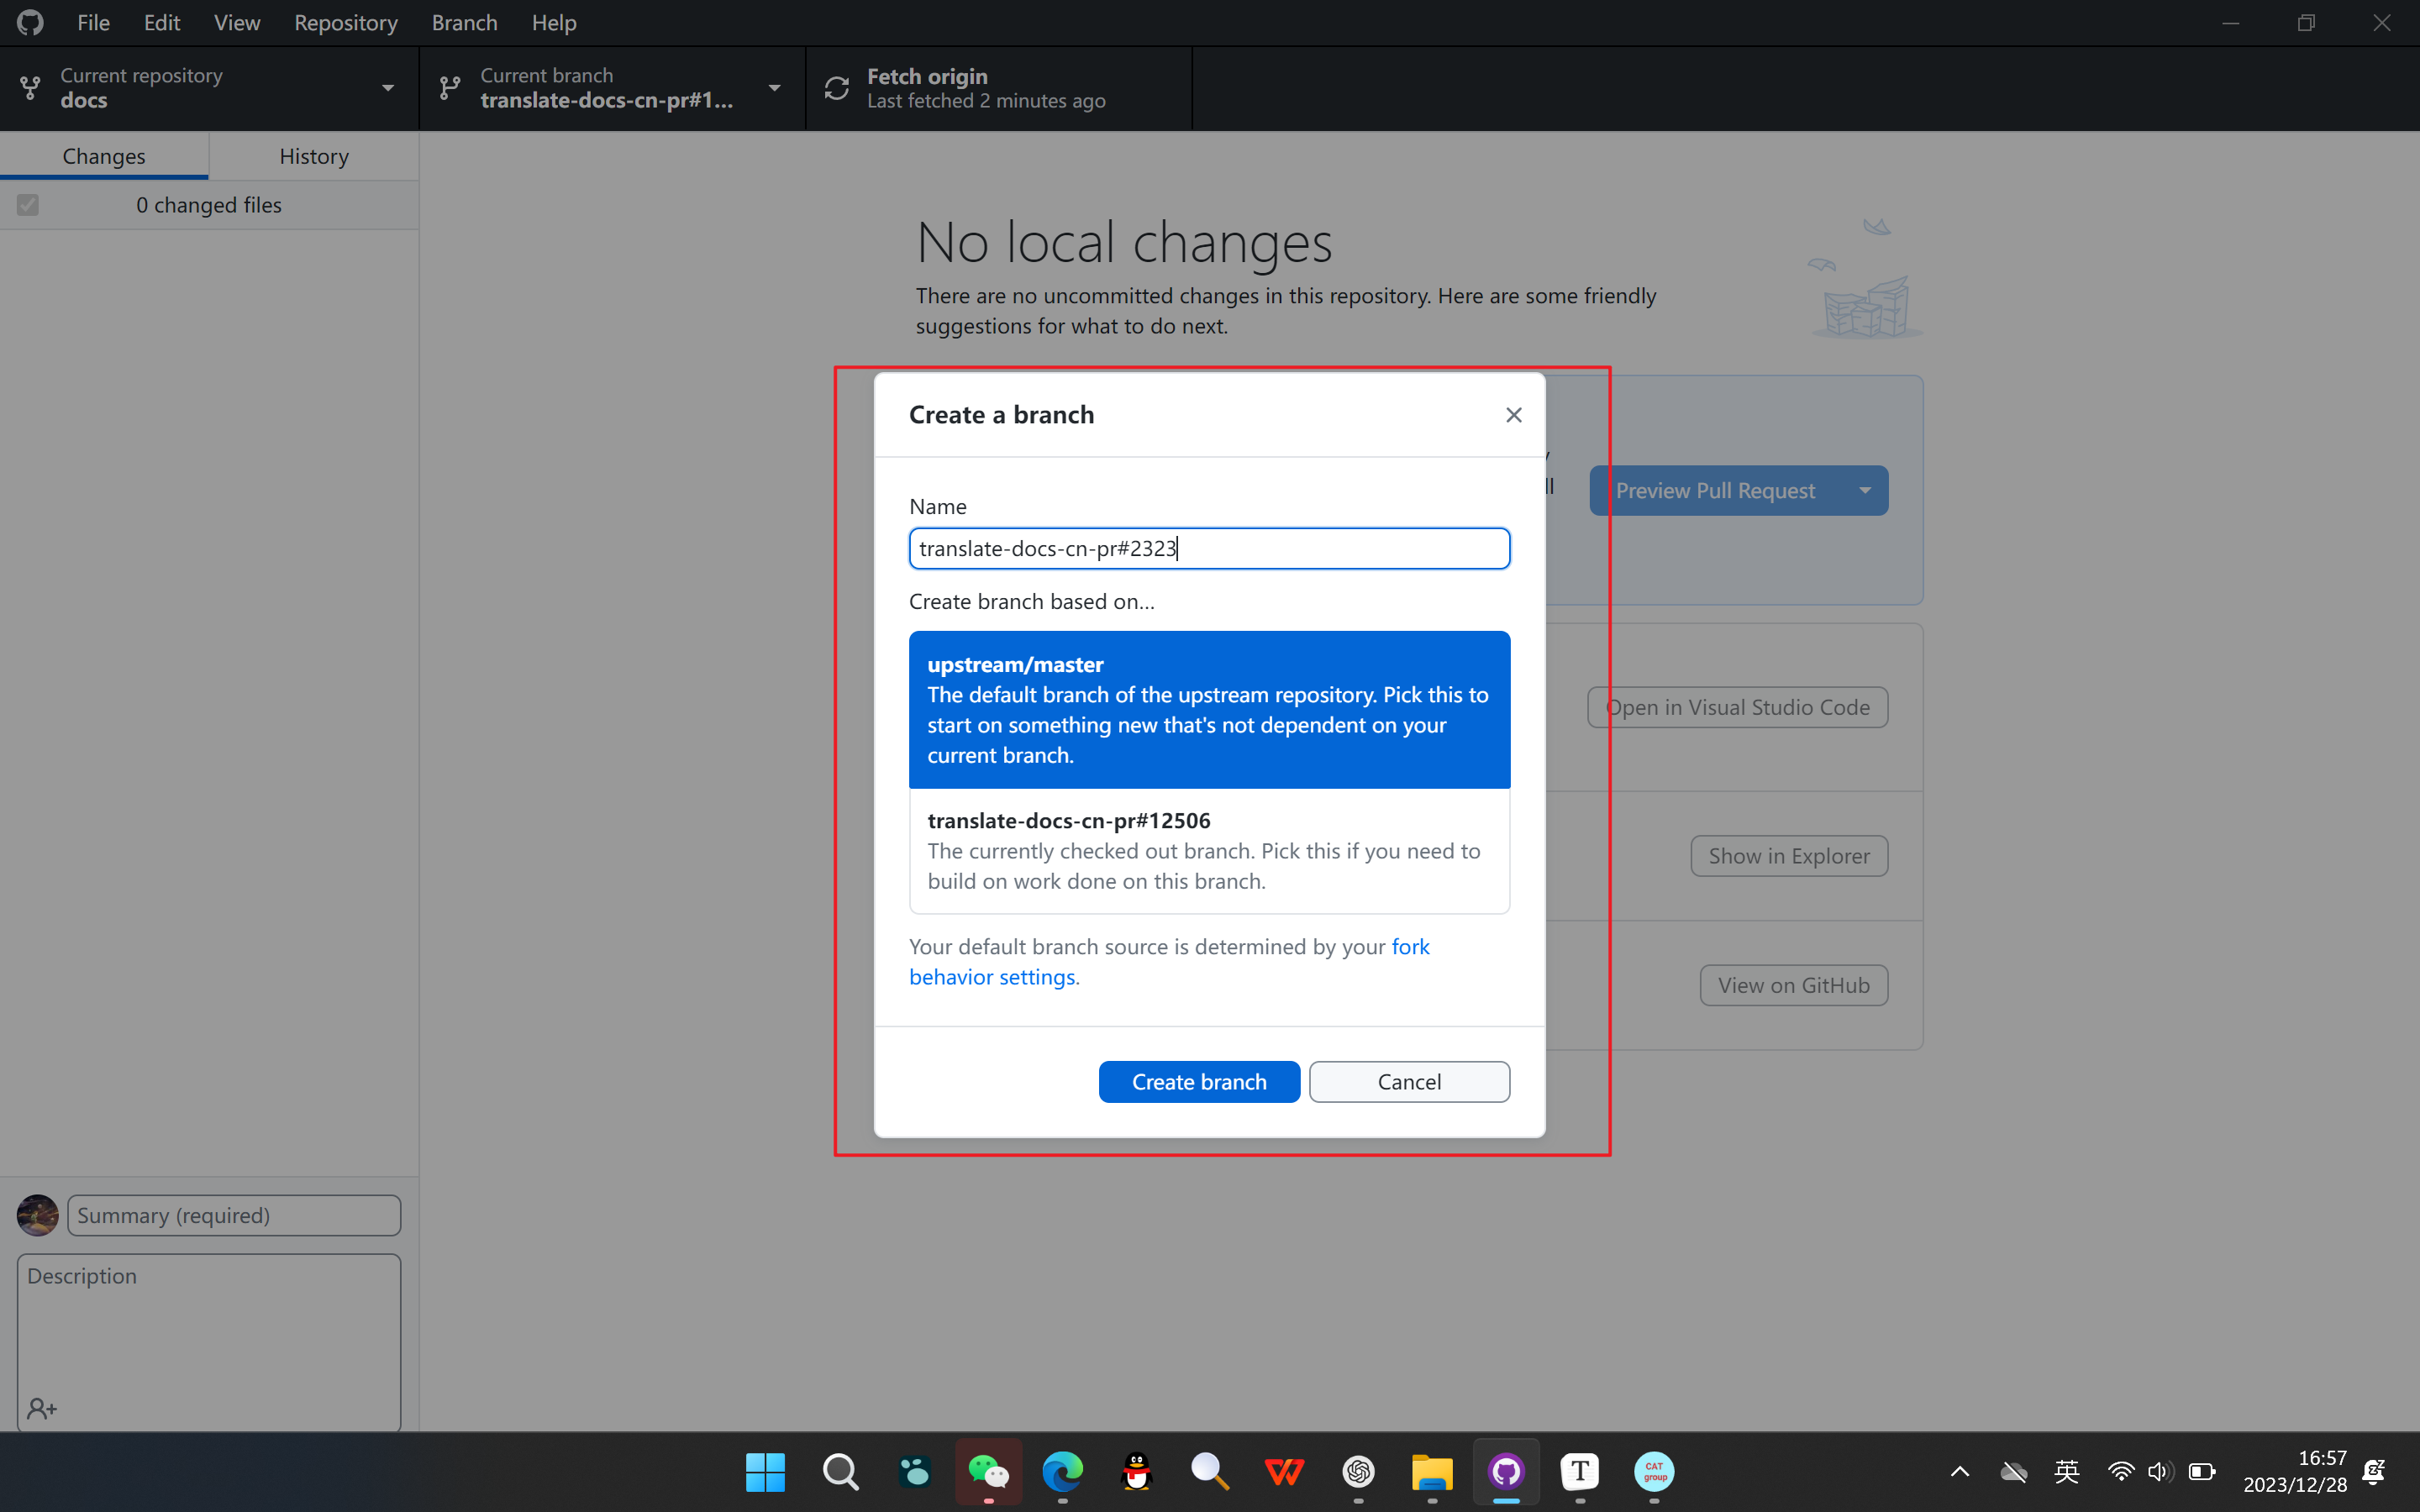
Task: Click the branch Name input field
Action: [x=1209, y=548]
